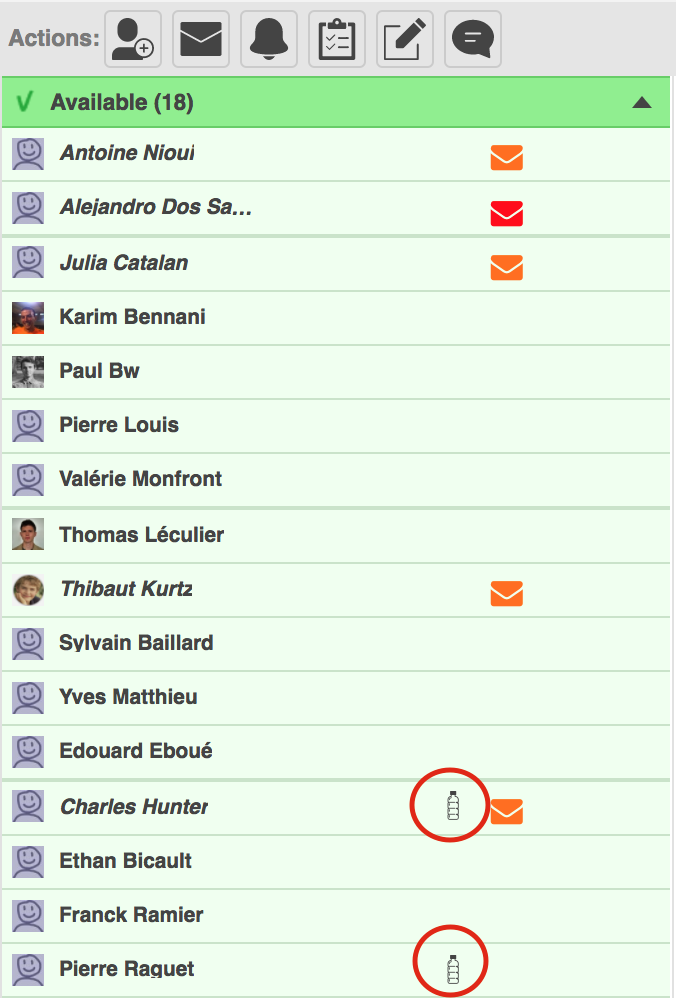Click Paul Bw's profile photo
The image size is (676, 998).
pos(28,371)
